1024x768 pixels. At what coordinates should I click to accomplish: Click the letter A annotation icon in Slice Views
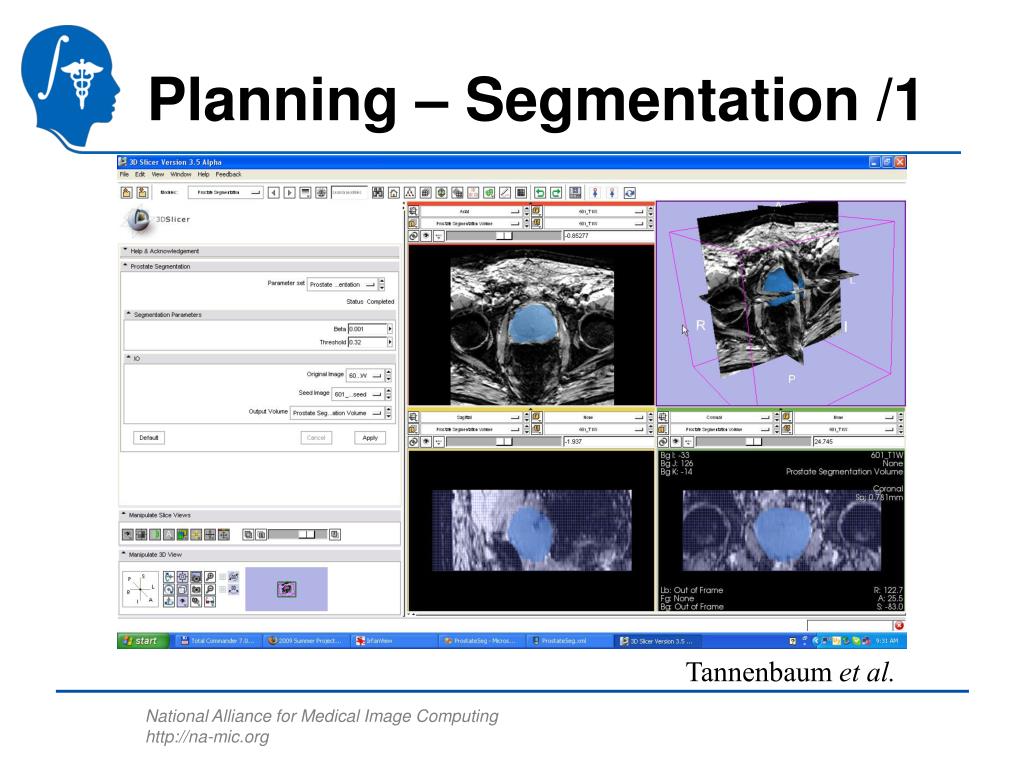point(168,534)
